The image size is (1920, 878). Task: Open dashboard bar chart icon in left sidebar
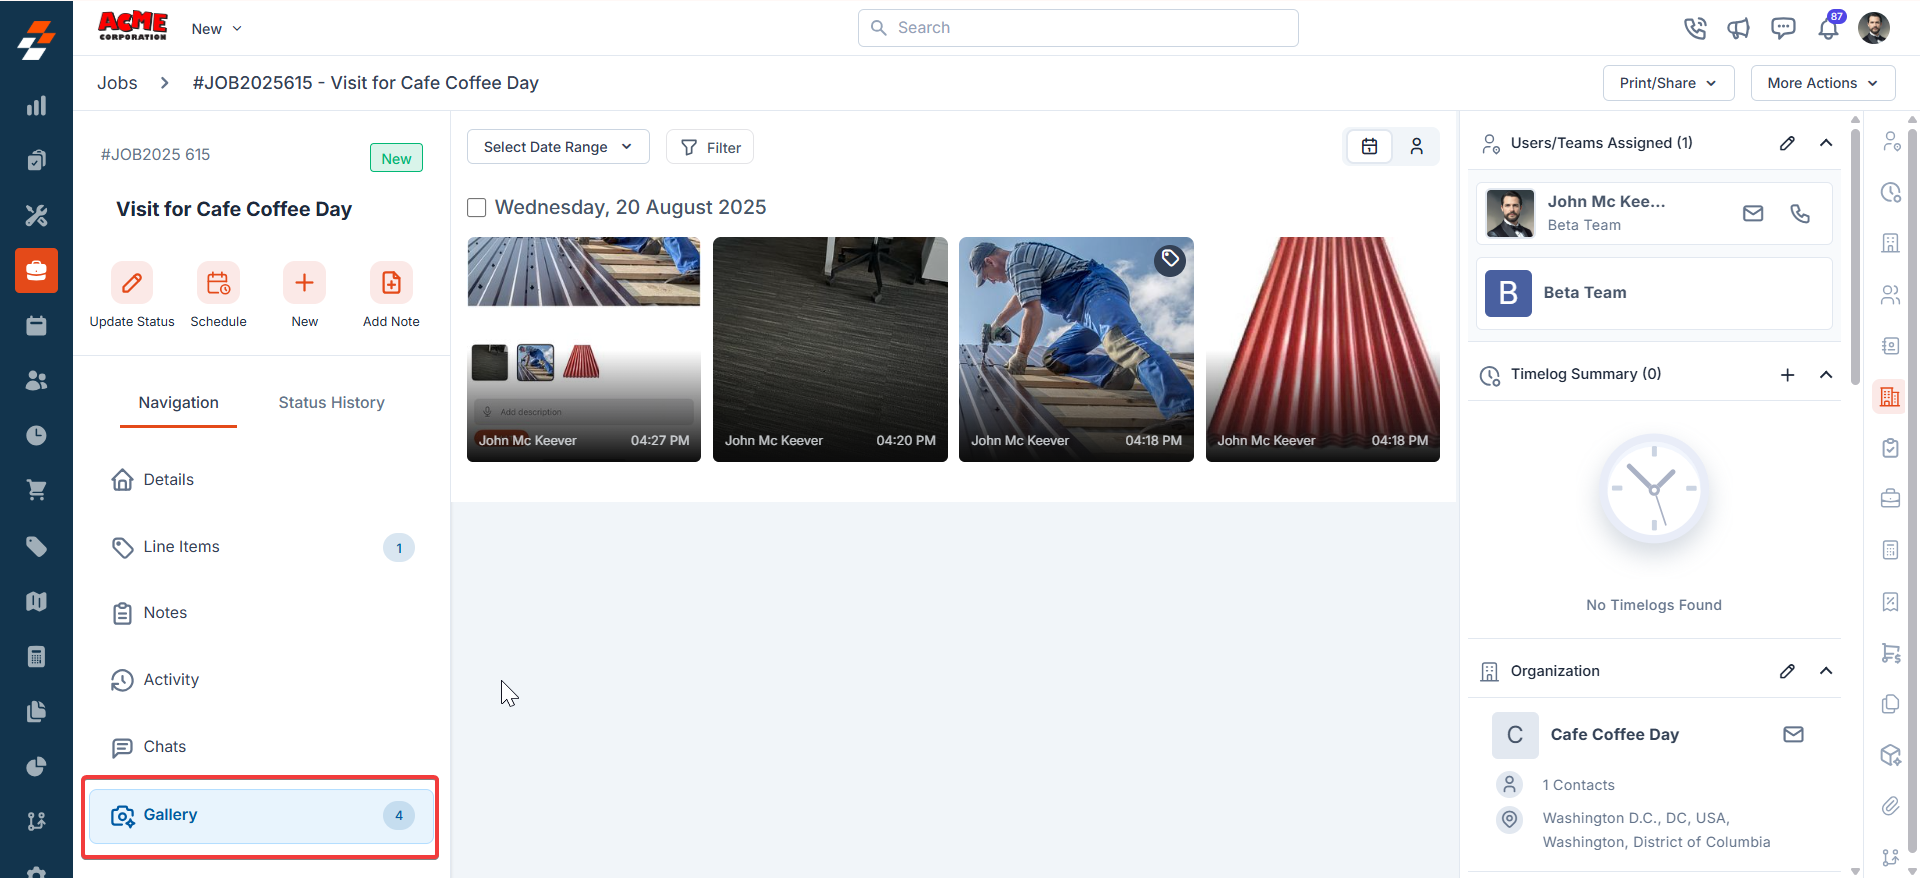[36, 106]
